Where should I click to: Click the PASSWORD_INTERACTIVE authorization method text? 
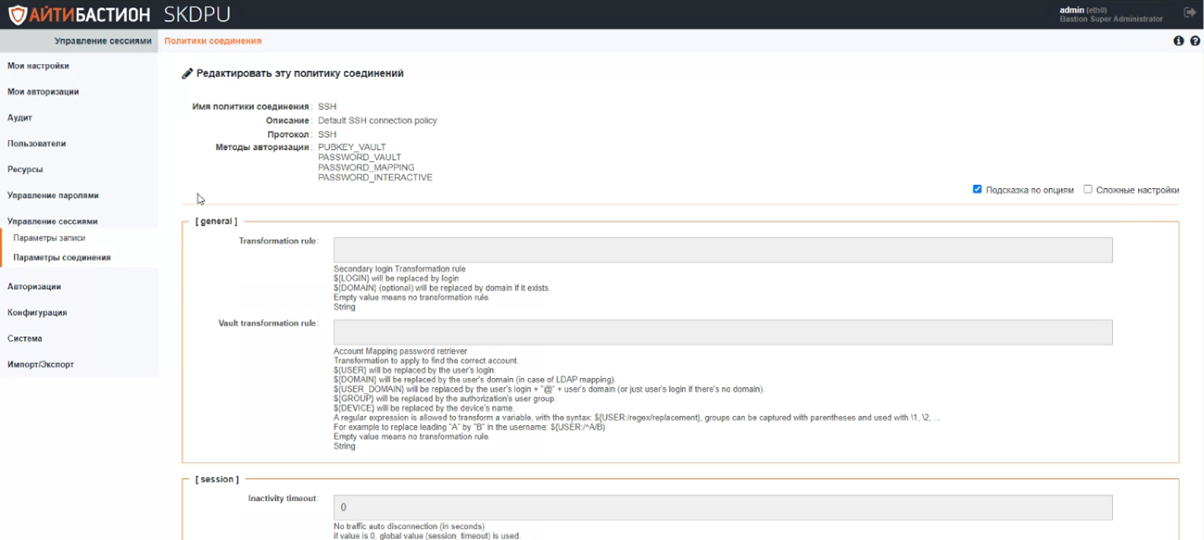tap(375, 178)
